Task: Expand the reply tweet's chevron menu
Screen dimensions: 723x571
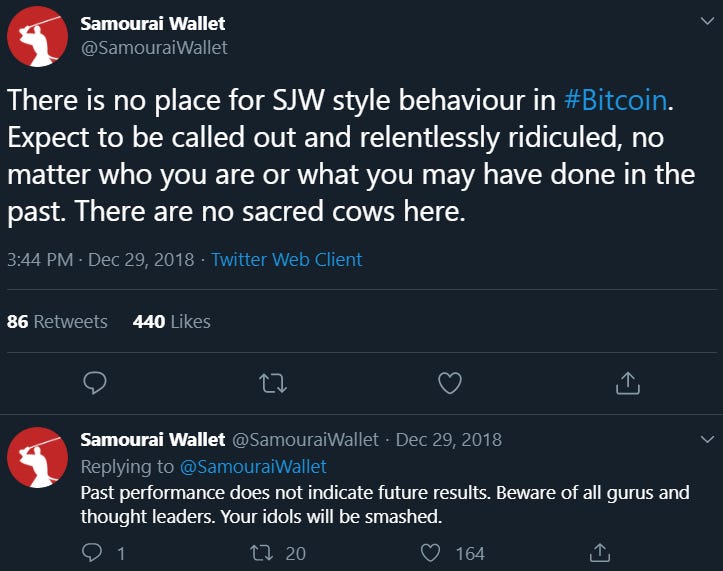Action: (707, 439)
